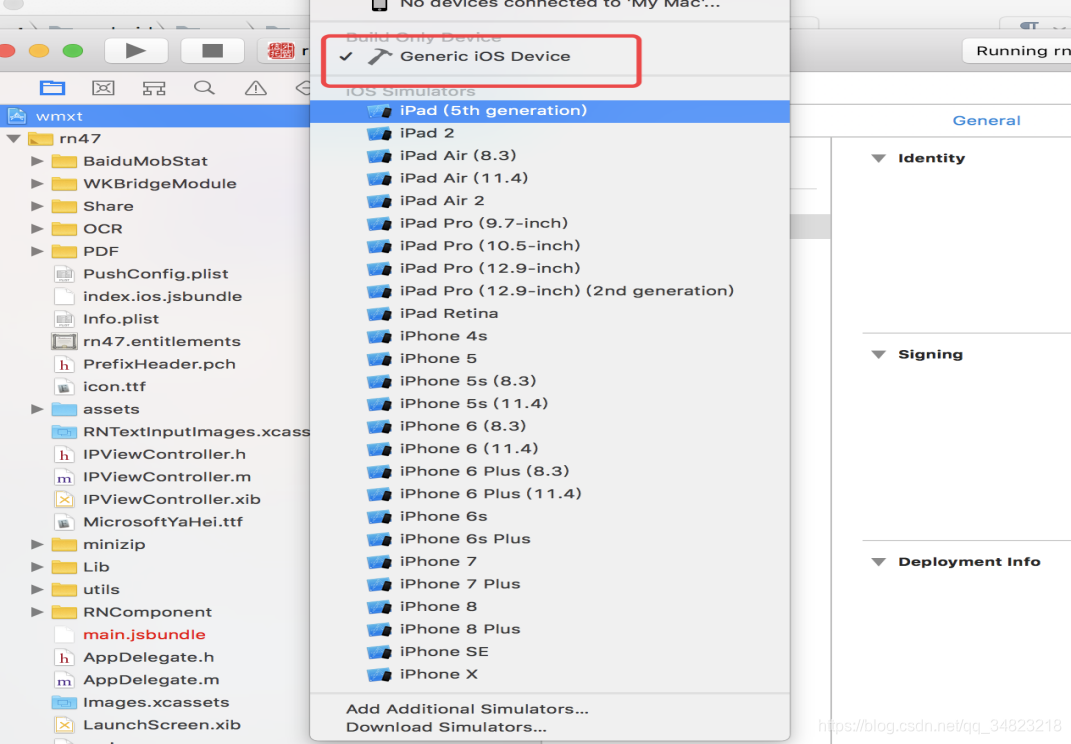Switch to the General tab
The width and height of the screenshot is (1071, 744).
986,121
